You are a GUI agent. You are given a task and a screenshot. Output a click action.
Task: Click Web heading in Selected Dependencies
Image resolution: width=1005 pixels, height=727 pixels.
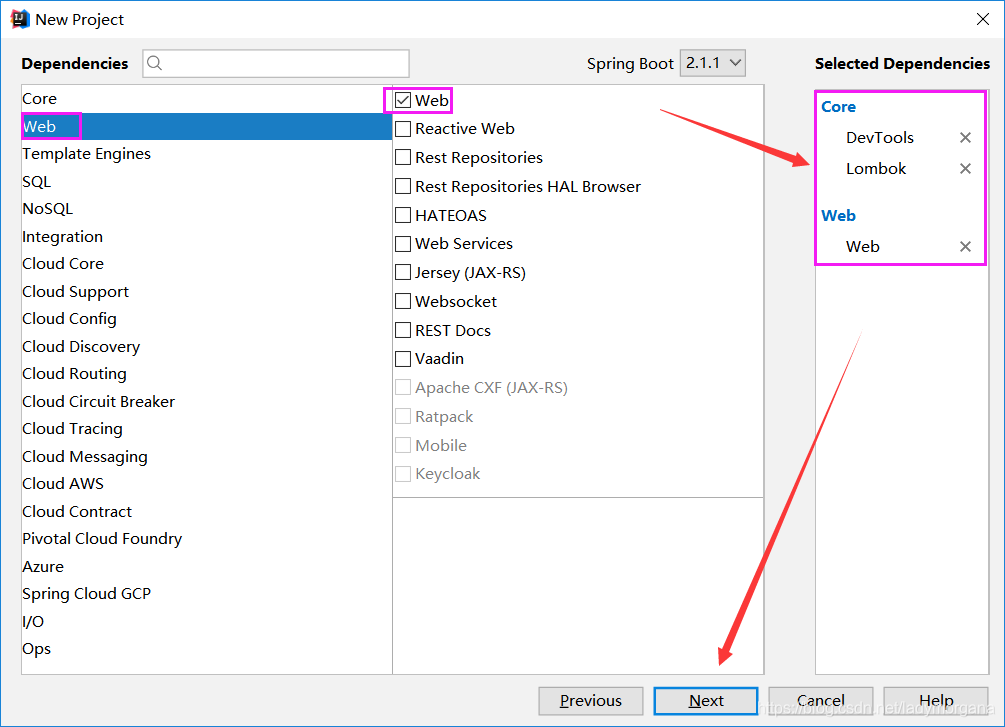pyautogui.click(x=838, y=216)
